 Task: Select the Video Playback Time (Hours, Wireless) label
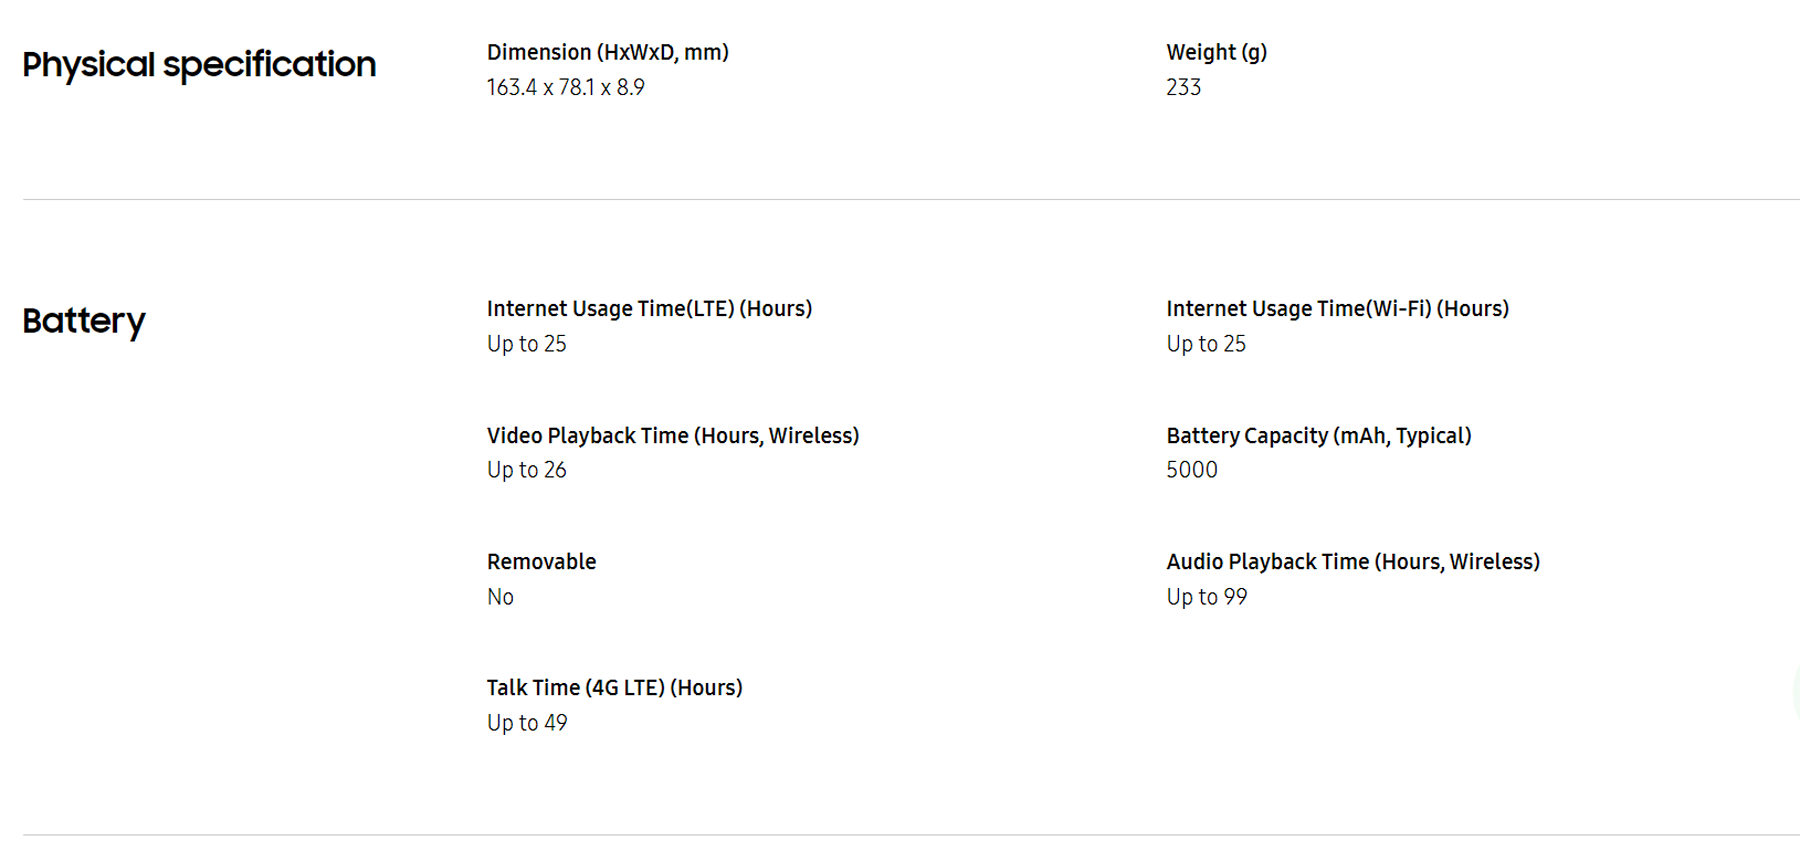(673, 436)
